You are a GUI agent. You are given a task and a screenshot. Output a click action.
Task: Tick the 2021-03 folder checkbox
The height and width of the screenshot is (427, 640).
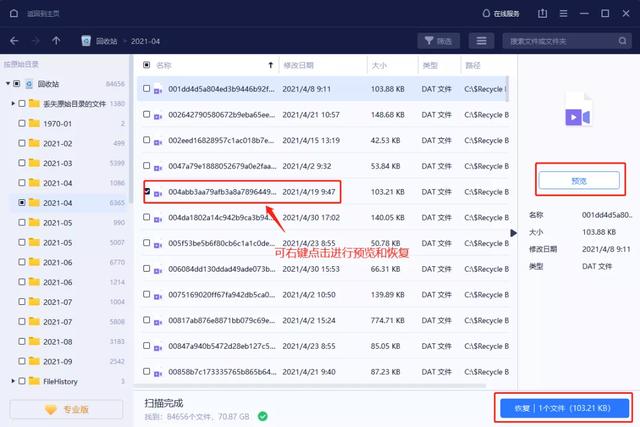(x=22, y=163)
